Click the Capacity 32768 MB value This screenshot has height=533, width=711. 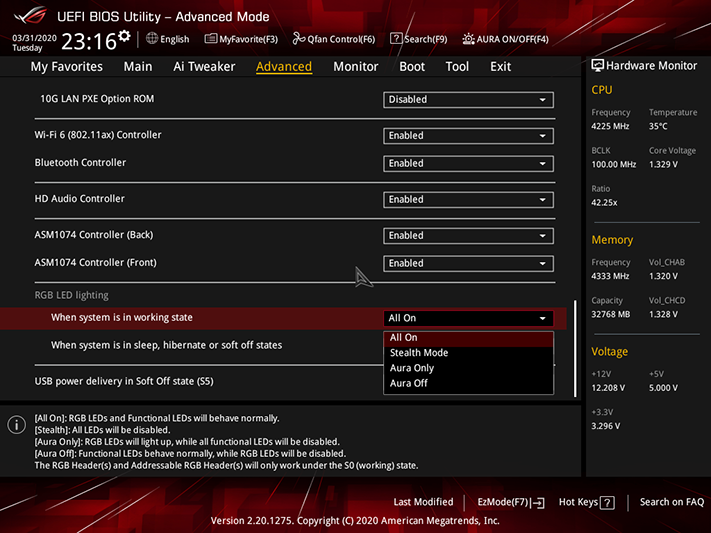610,314
